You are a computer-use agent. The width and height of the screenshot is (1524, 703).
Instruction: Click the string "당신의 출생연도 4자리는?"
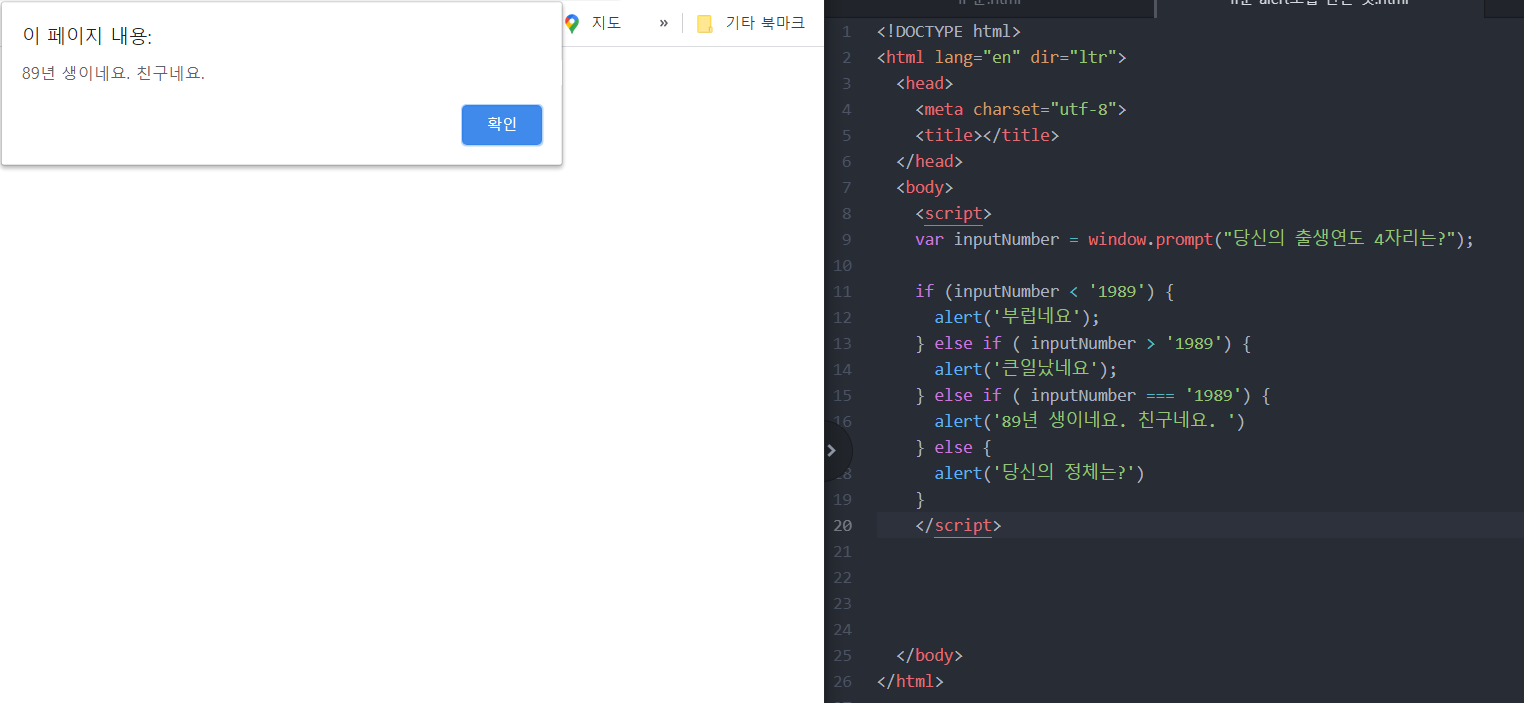click(1339, 239)
